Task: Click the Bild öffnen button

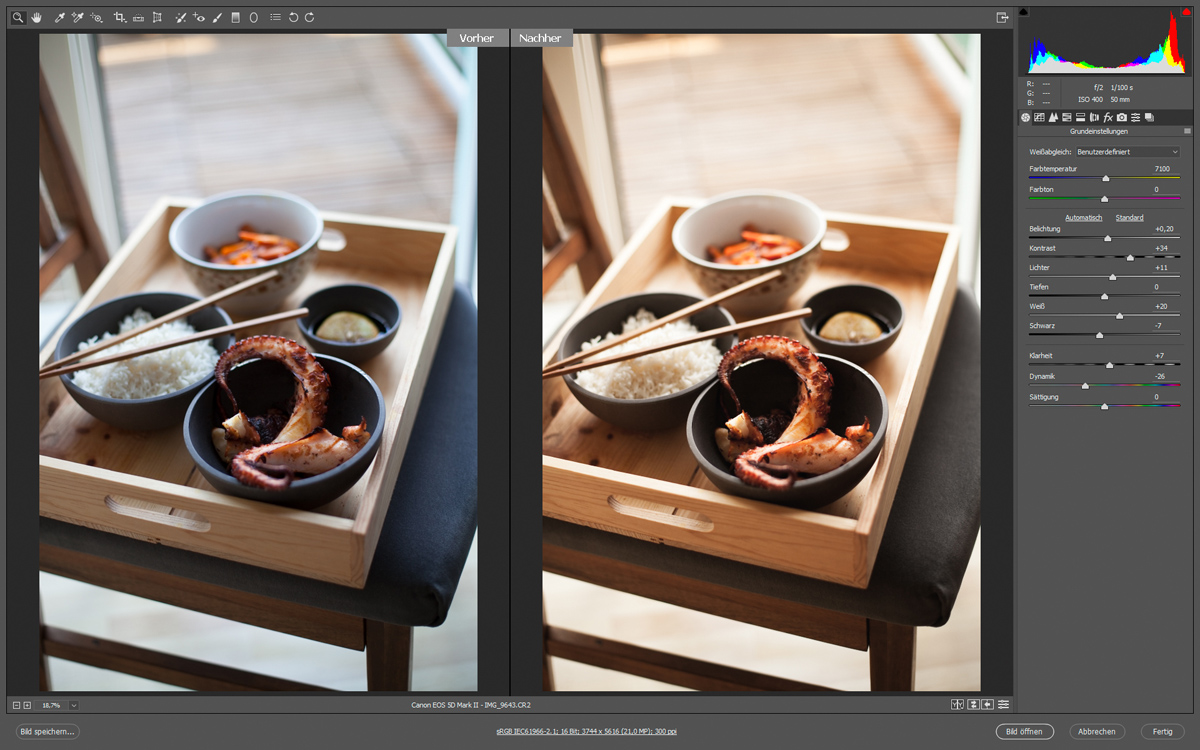Action: tap(1024, 732)
